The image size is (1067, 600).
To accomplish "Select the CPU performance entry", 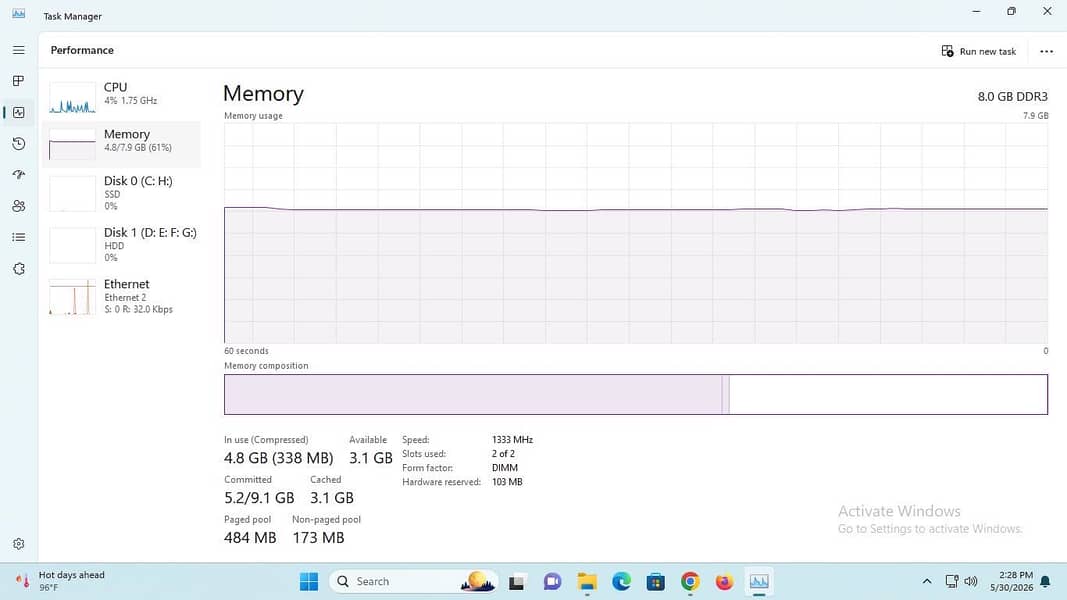I will (121, 97).
